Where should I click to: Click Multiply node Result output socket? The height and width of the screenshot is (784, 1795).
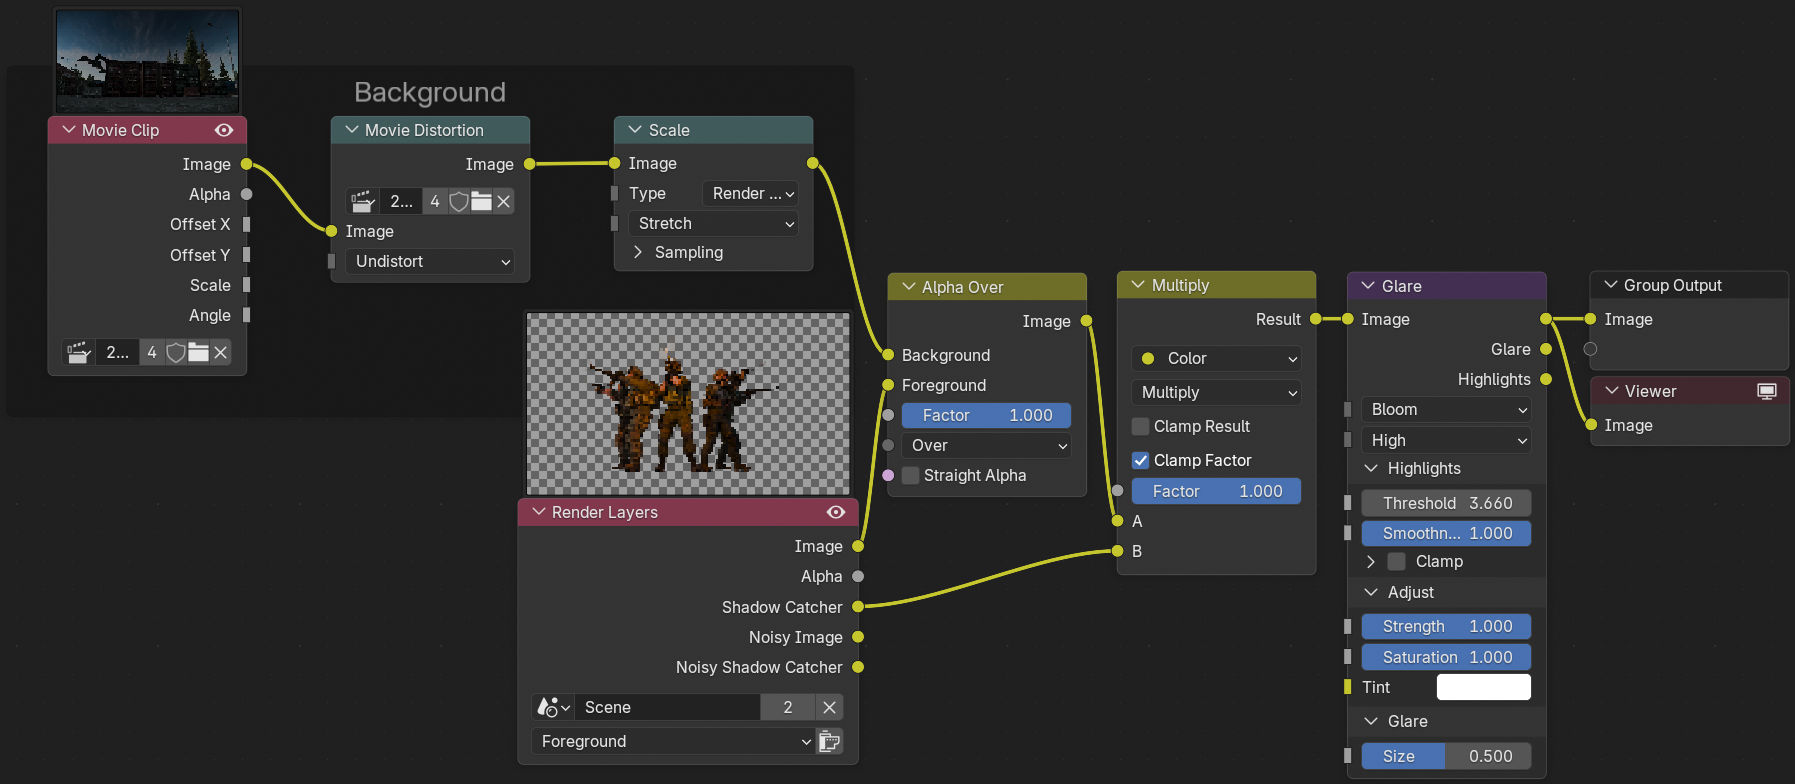tap(1316, 319)
